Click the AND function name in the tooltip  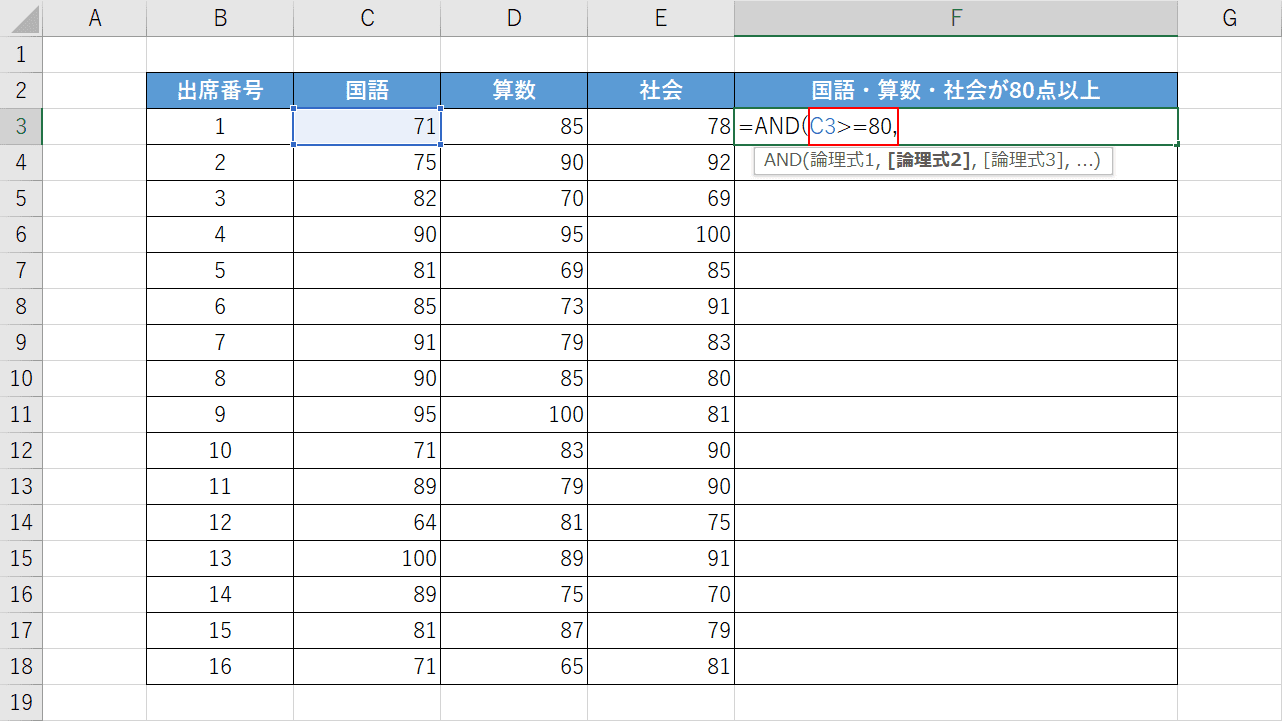point(783,161)
